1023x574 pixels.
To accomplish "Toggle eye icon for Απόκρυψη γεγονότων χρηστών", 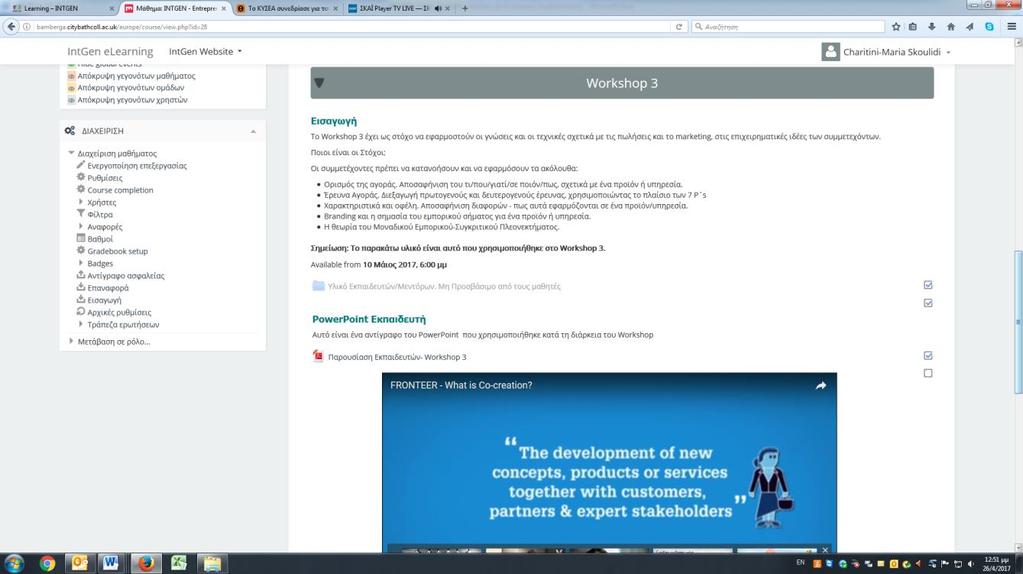I will tap(72, 100).
